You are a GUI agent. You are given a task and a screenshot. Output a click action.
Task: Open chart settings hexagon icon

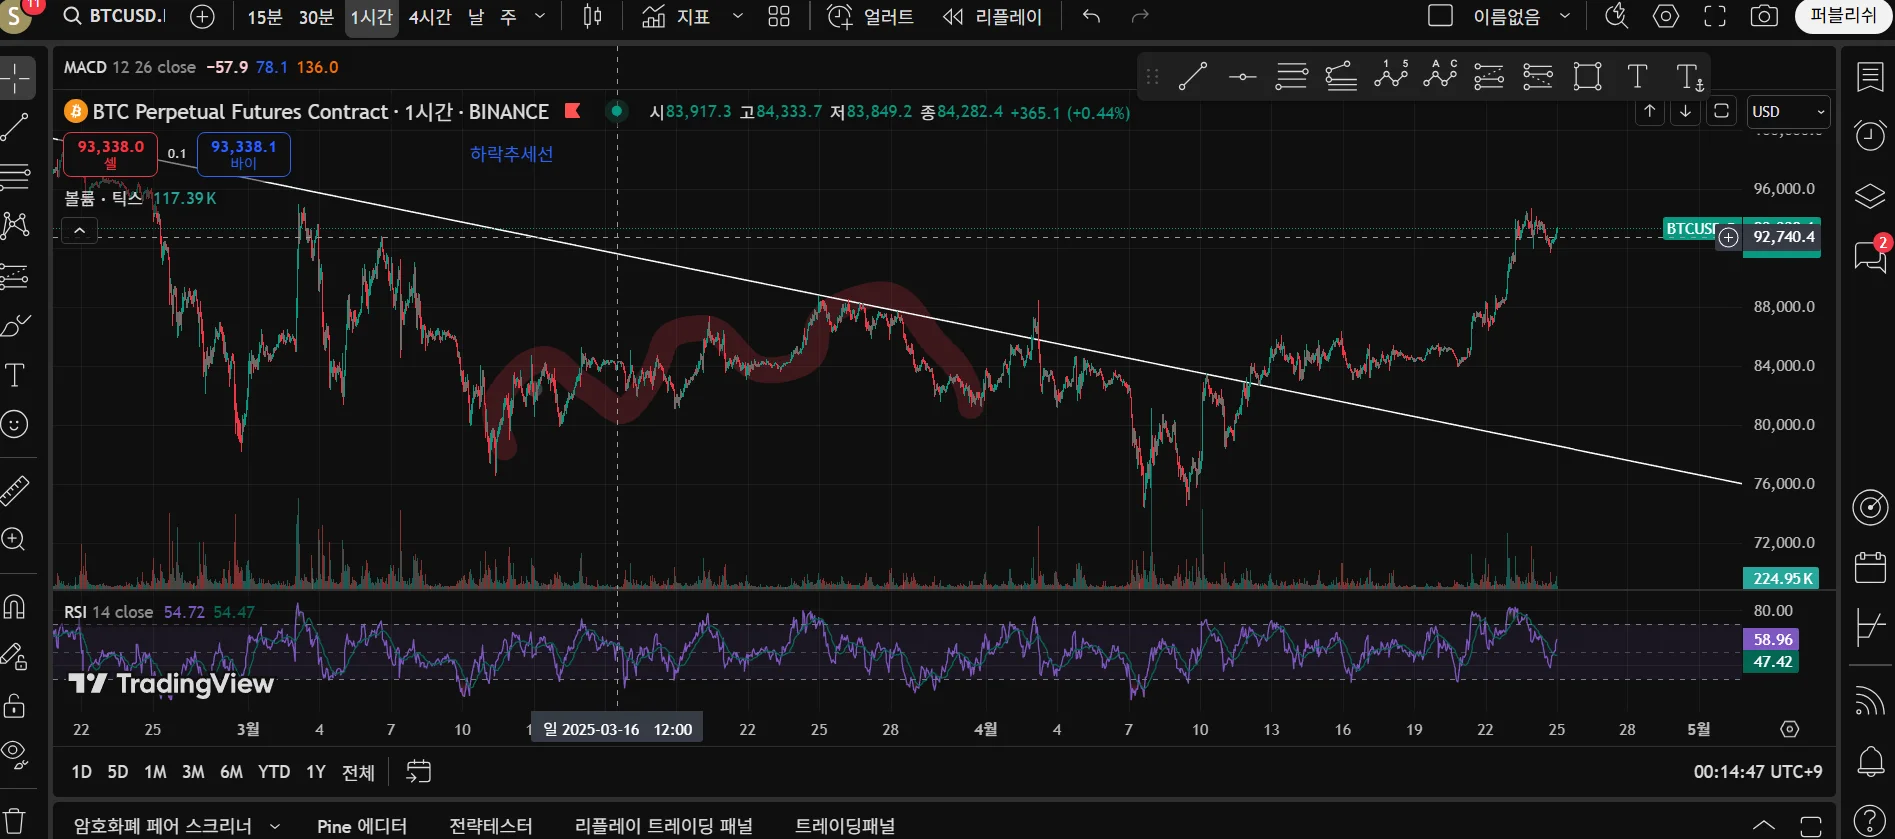[1666, 17]
